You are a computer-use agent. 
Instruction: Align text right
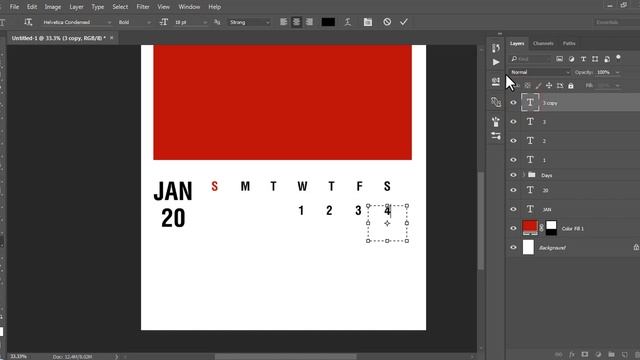(309, 22)
